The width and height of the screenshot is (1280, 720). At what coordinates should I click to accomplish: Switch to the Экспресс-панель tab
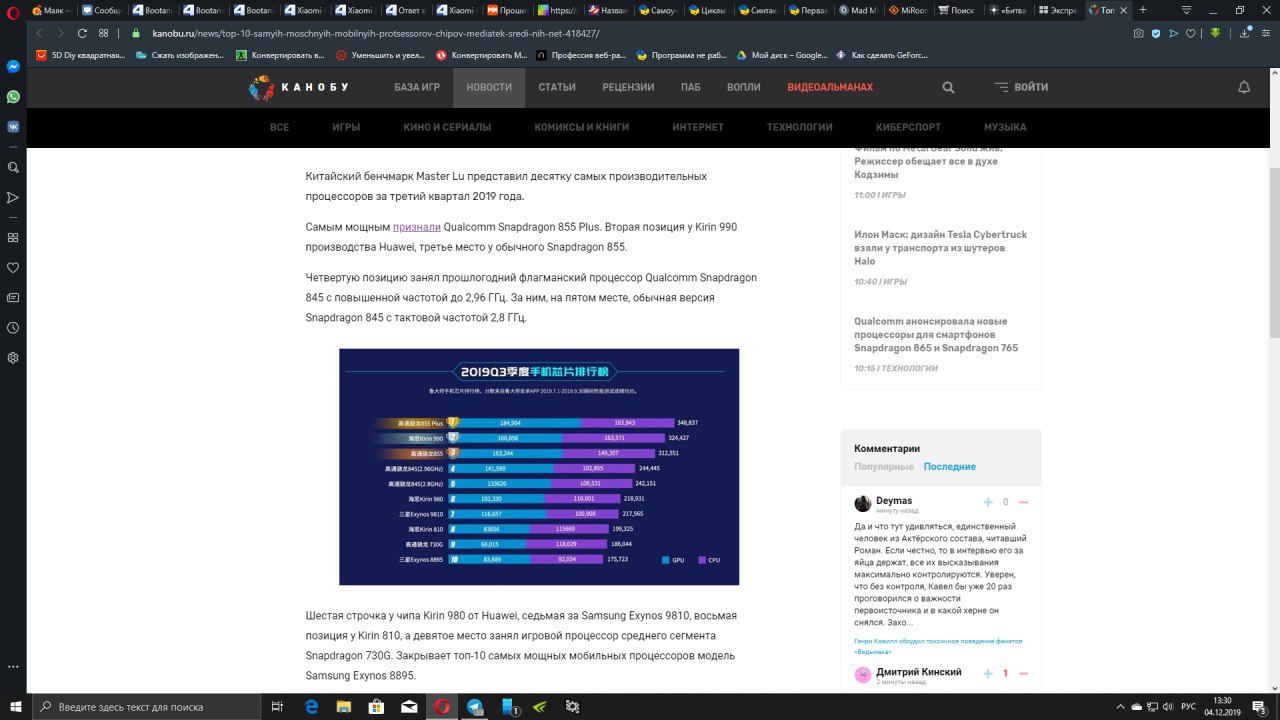click(1060, 10)
